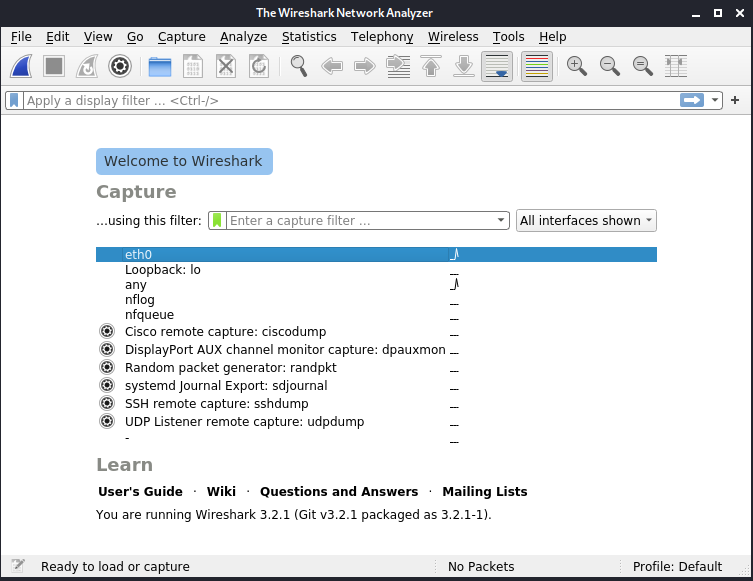Open the Statistics menu
This screenshot has width=753, height=581.
tap(309, 37)
